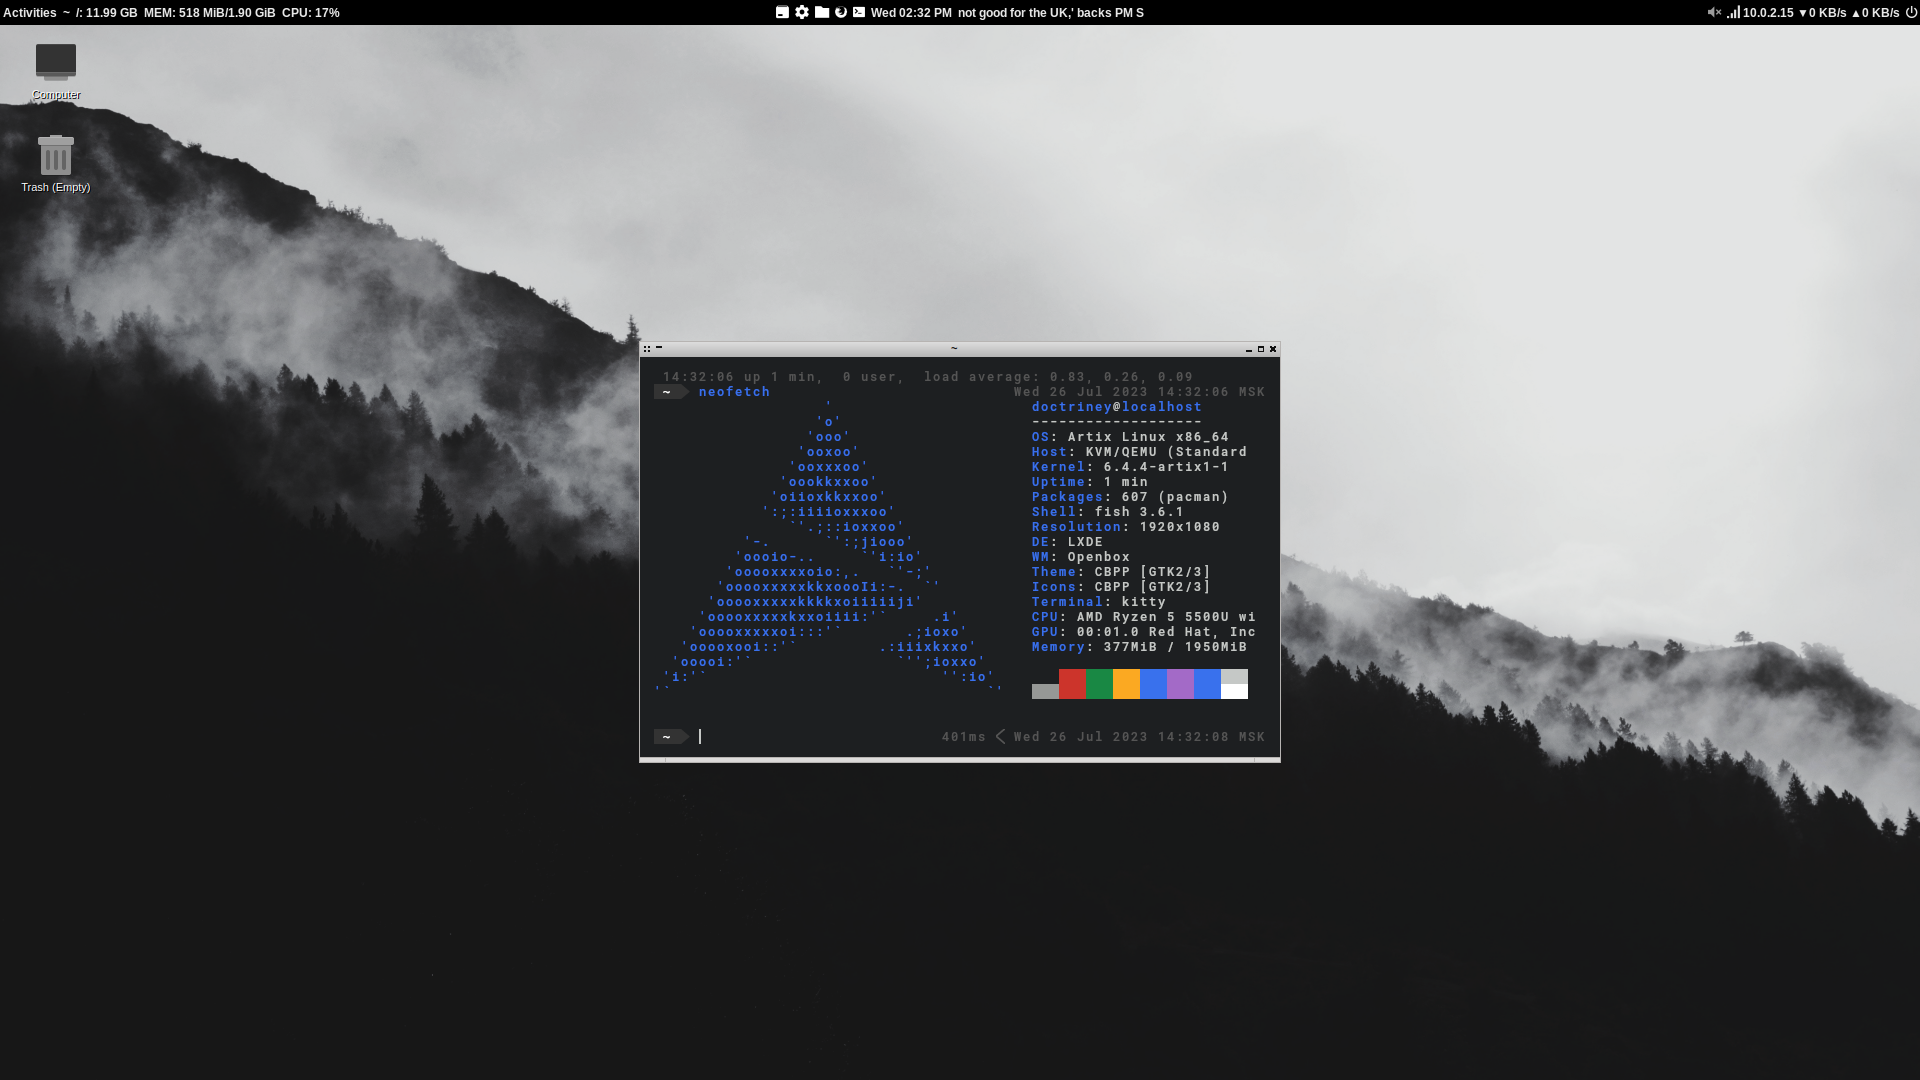The height and width of the screenshot is (1080, 1920).
Task: Open settings via the gear icon
Action: click(802, 12)
